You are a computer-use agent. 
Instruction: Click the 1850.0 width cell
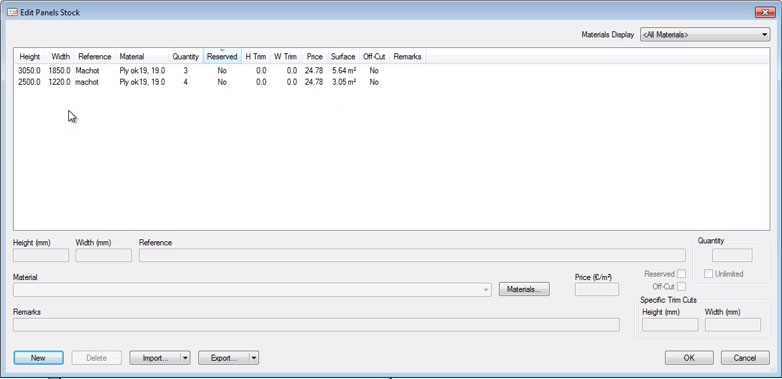(59, 71)
